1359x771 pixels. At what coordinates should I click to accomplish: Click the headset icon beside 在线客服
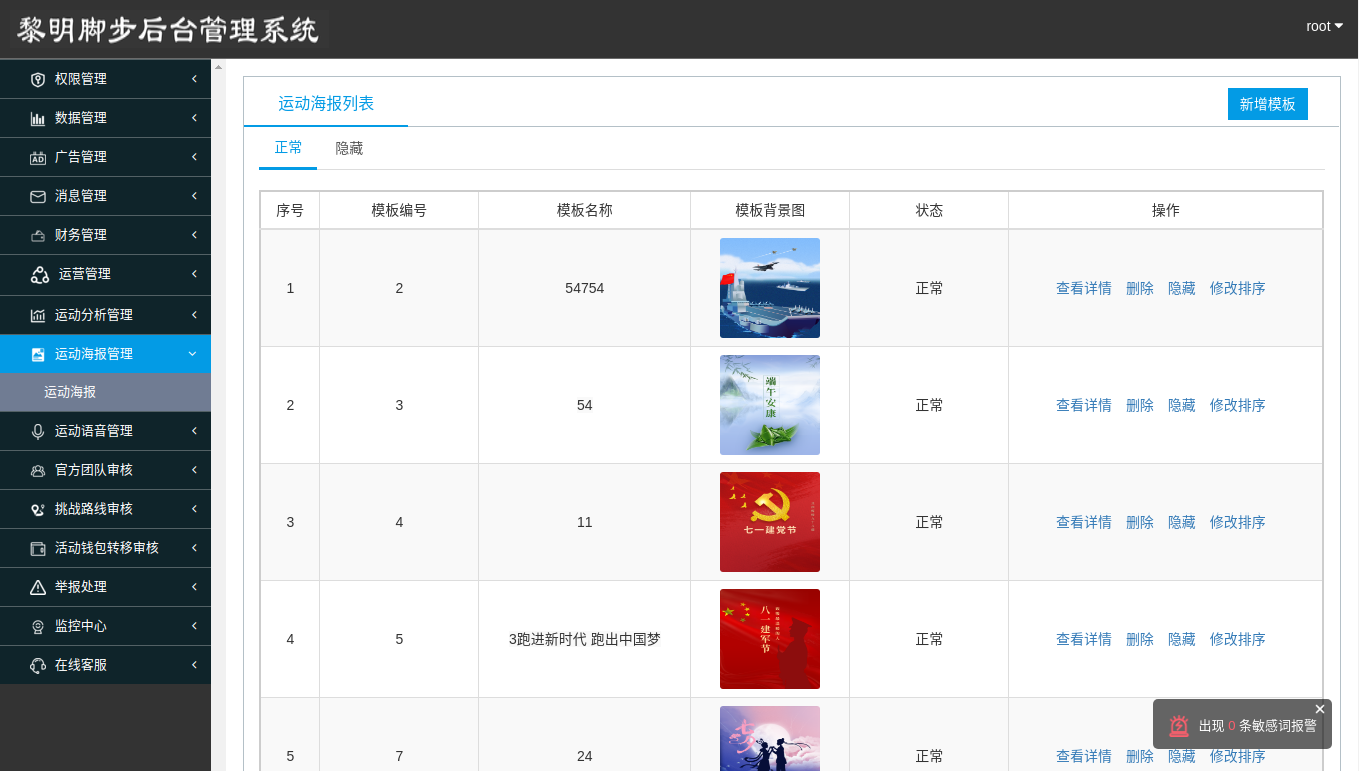(x=38, y=665)
